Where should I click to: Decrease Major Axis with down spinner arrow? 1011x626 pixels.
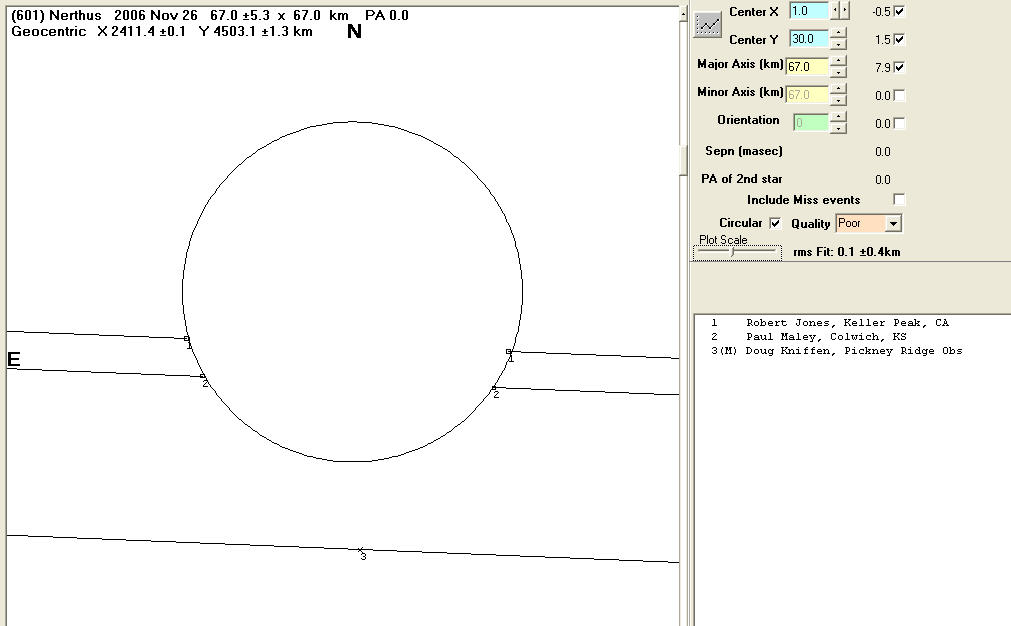pos(838,72)
